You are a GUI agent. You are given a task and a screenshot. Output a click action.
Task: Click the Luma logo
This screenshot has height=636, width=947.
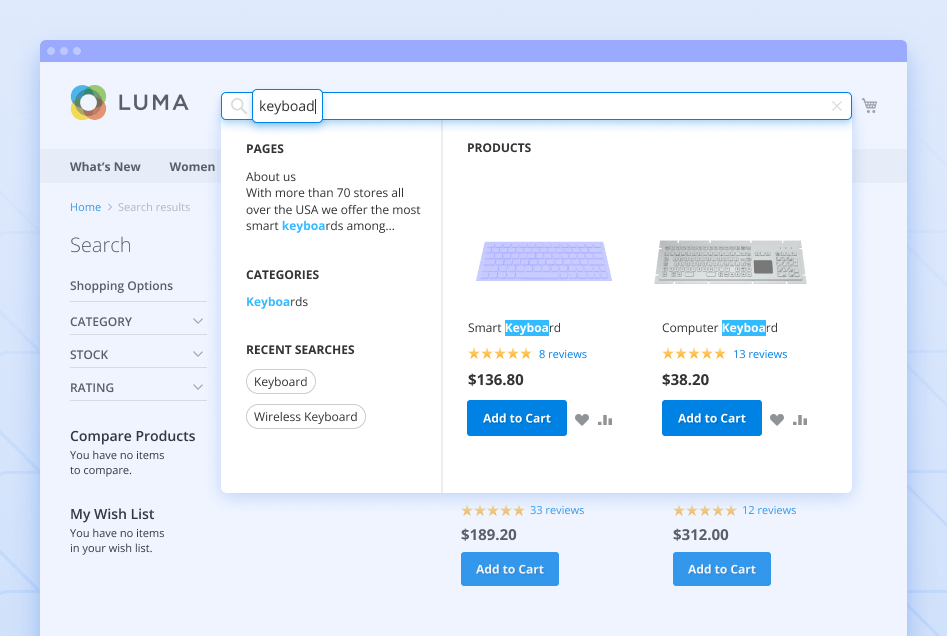pos(129,101)
